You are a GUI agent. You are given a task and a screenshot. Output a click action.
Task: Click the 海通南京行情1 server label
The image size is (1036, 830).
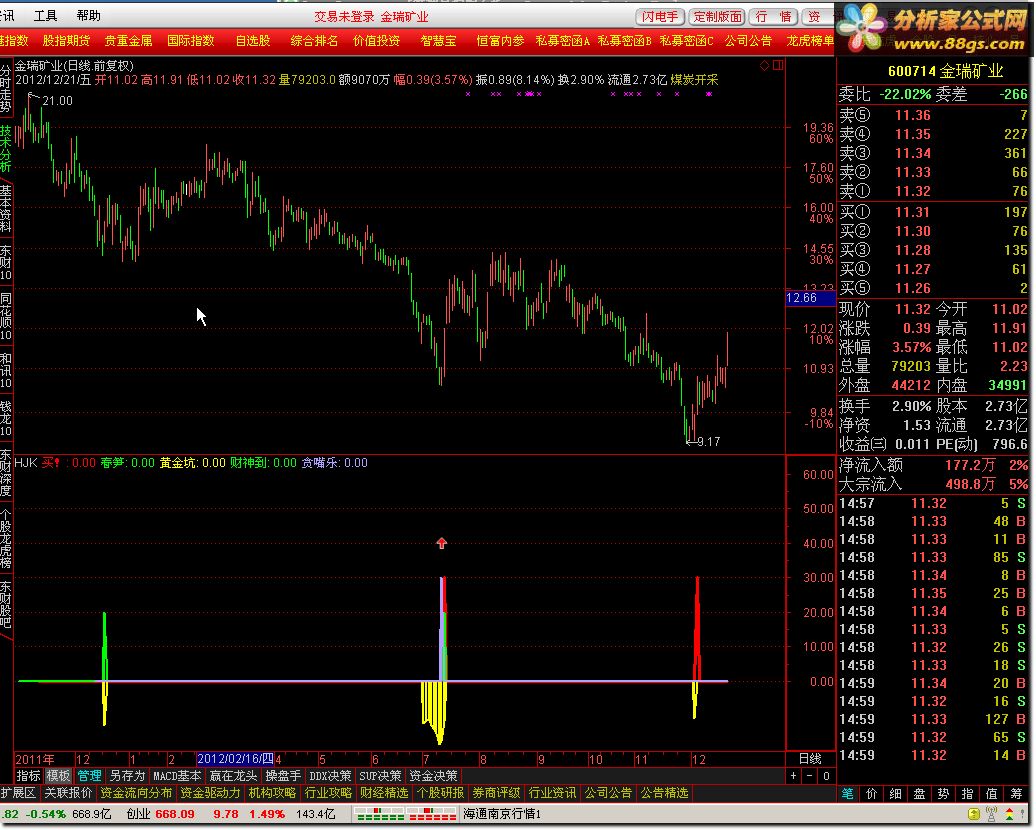[x=502, y=813]
